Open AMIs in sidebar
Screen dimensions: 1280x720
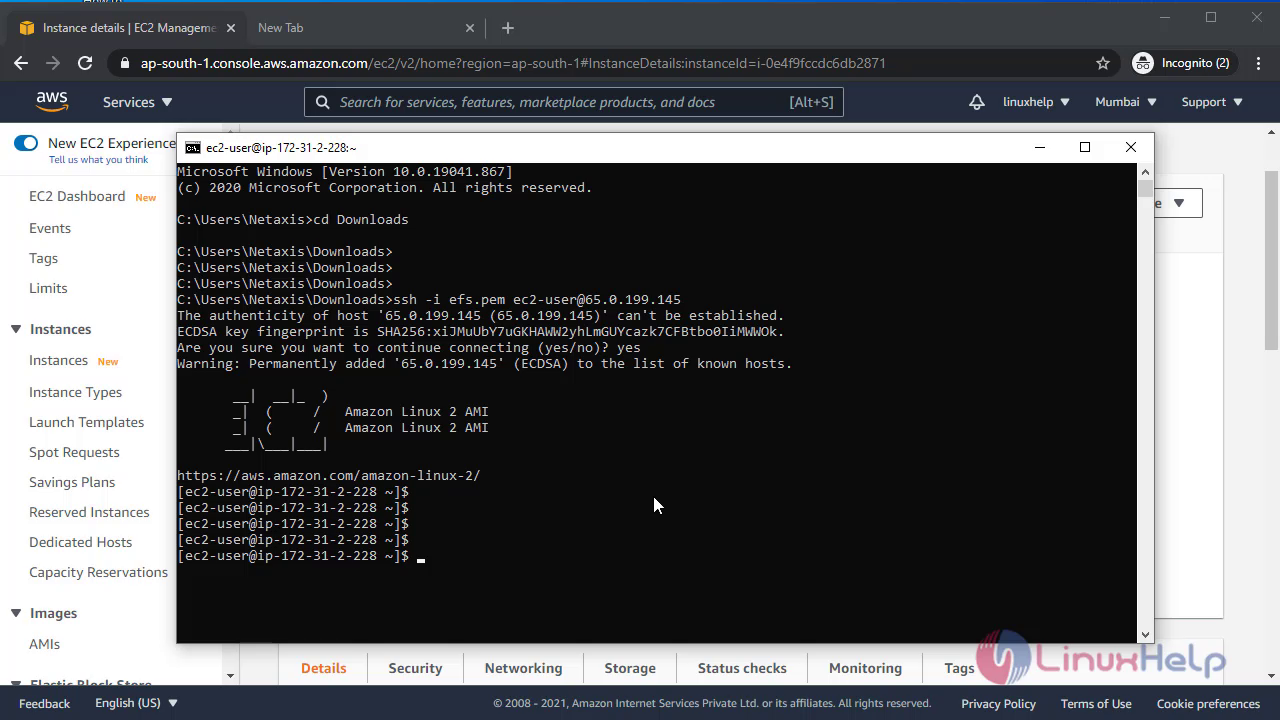(x=44, y=644)
